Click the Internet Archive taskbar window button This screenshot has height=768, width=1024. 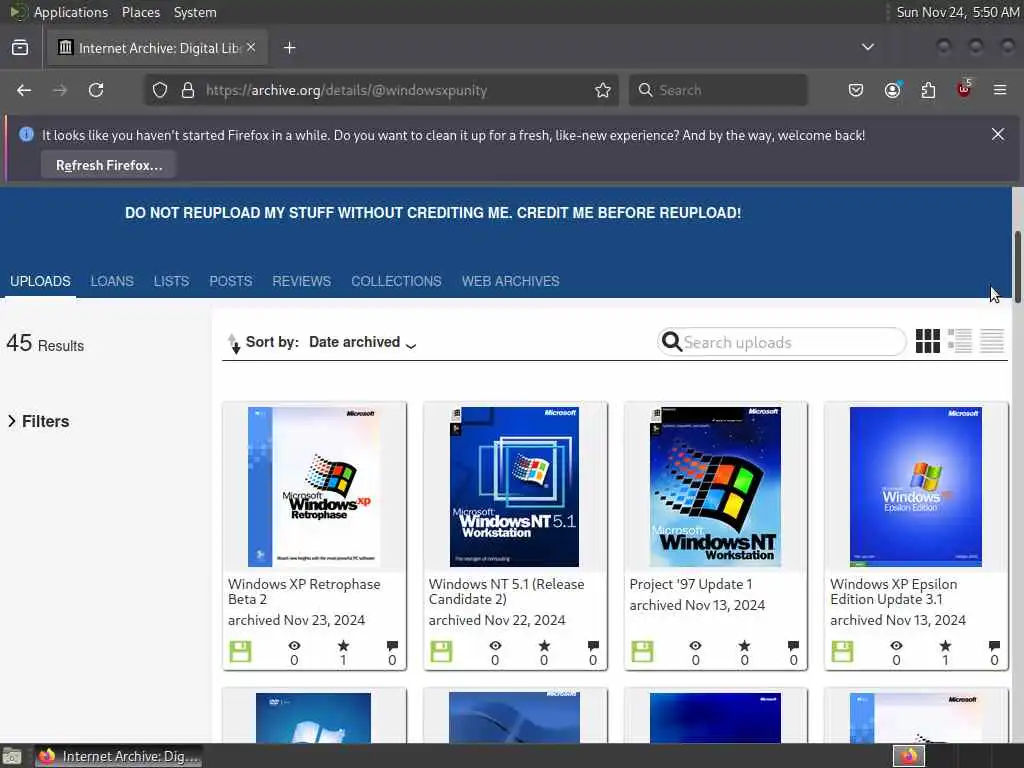(118, 756)
